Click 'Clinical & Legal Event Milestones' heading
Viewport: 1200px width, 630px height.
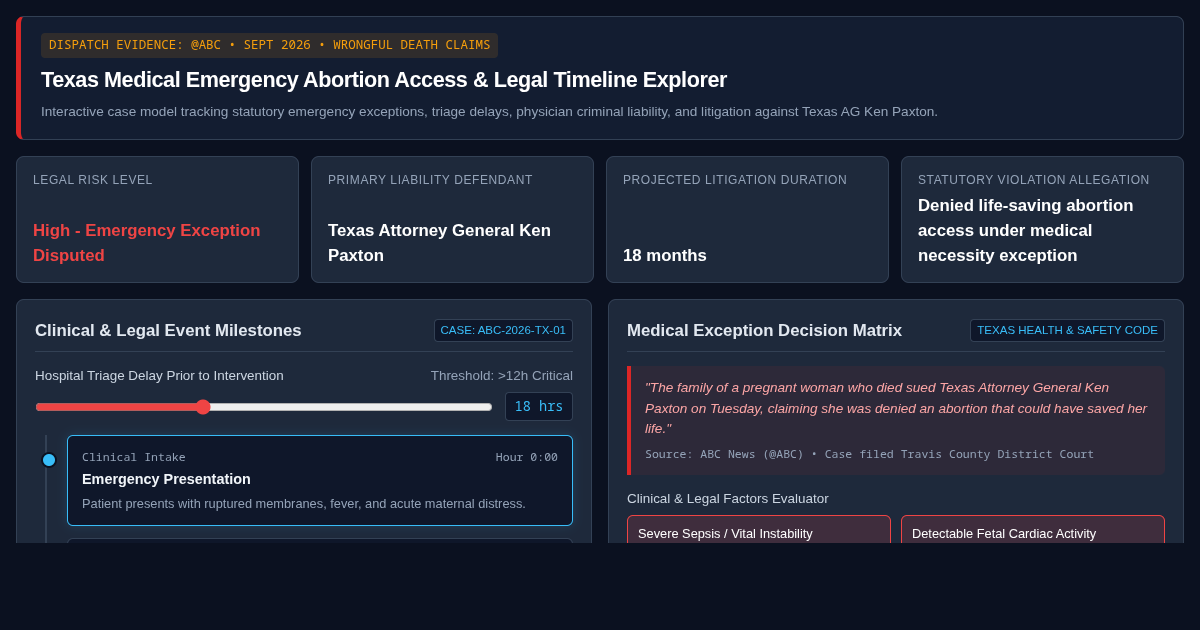point(168,331)
